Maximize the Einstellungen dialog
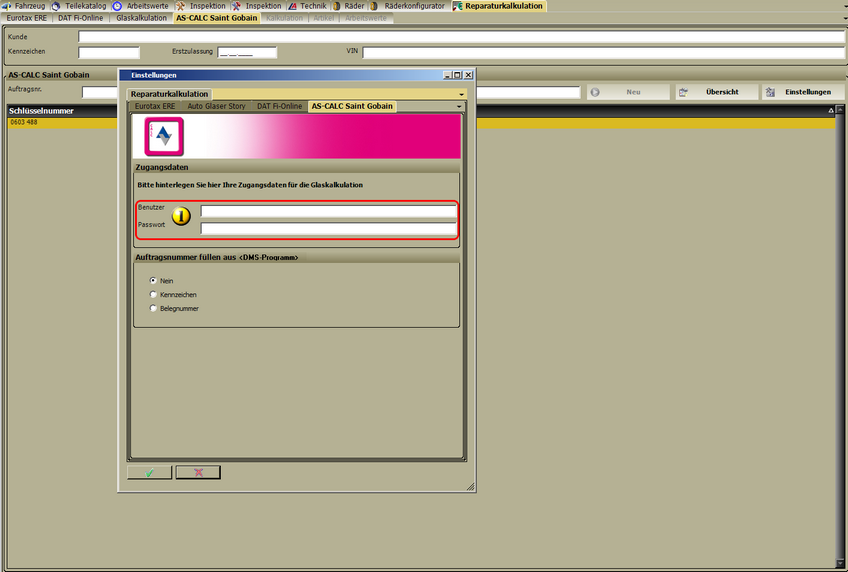 457,75
